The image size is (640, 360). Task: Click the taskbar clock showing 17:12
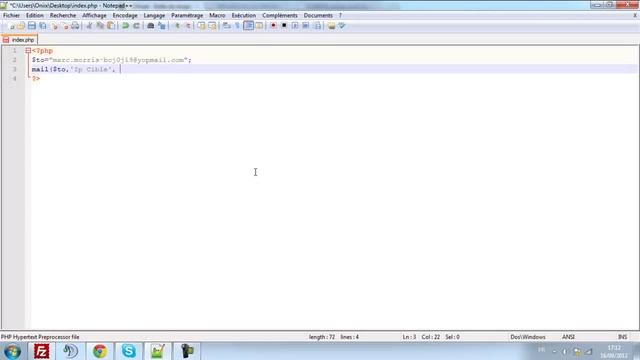614,351
